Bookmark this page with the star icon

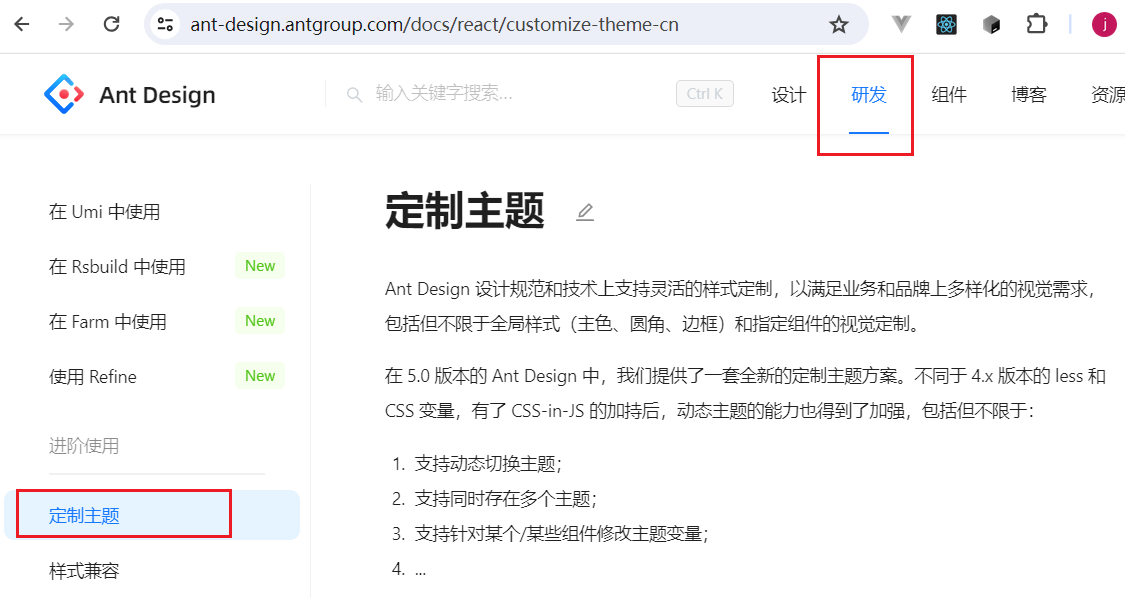pos(839,25)
